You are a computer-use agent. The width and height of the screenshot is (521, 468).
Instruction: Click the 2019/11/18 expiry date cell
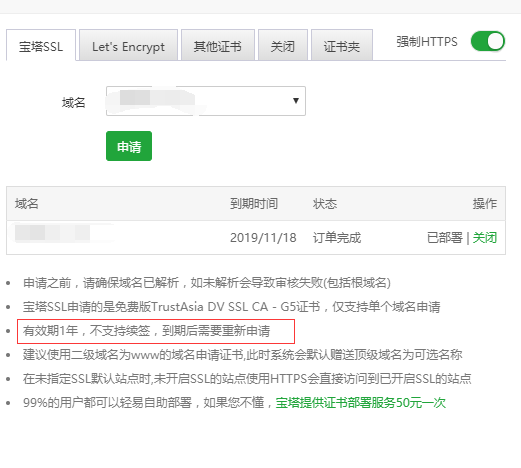(263, 238)
